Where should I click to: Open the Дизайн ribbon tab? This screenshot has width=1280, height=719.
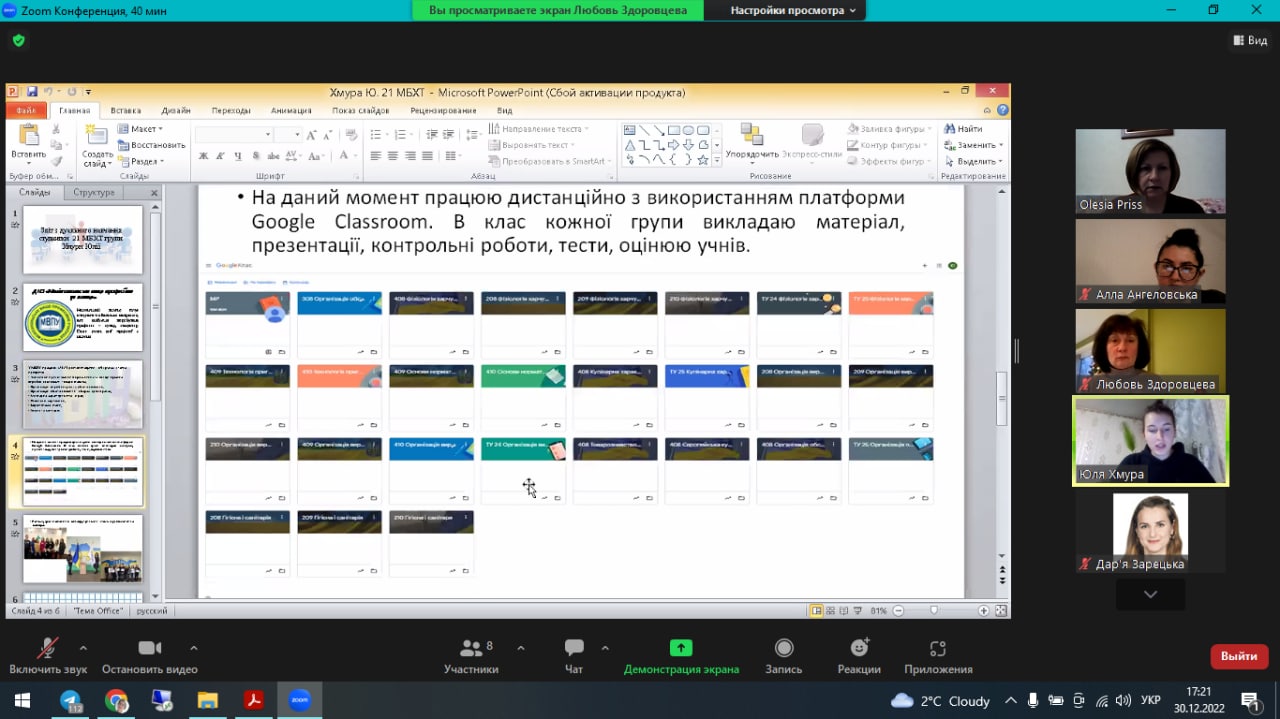(x=176, y=111)
